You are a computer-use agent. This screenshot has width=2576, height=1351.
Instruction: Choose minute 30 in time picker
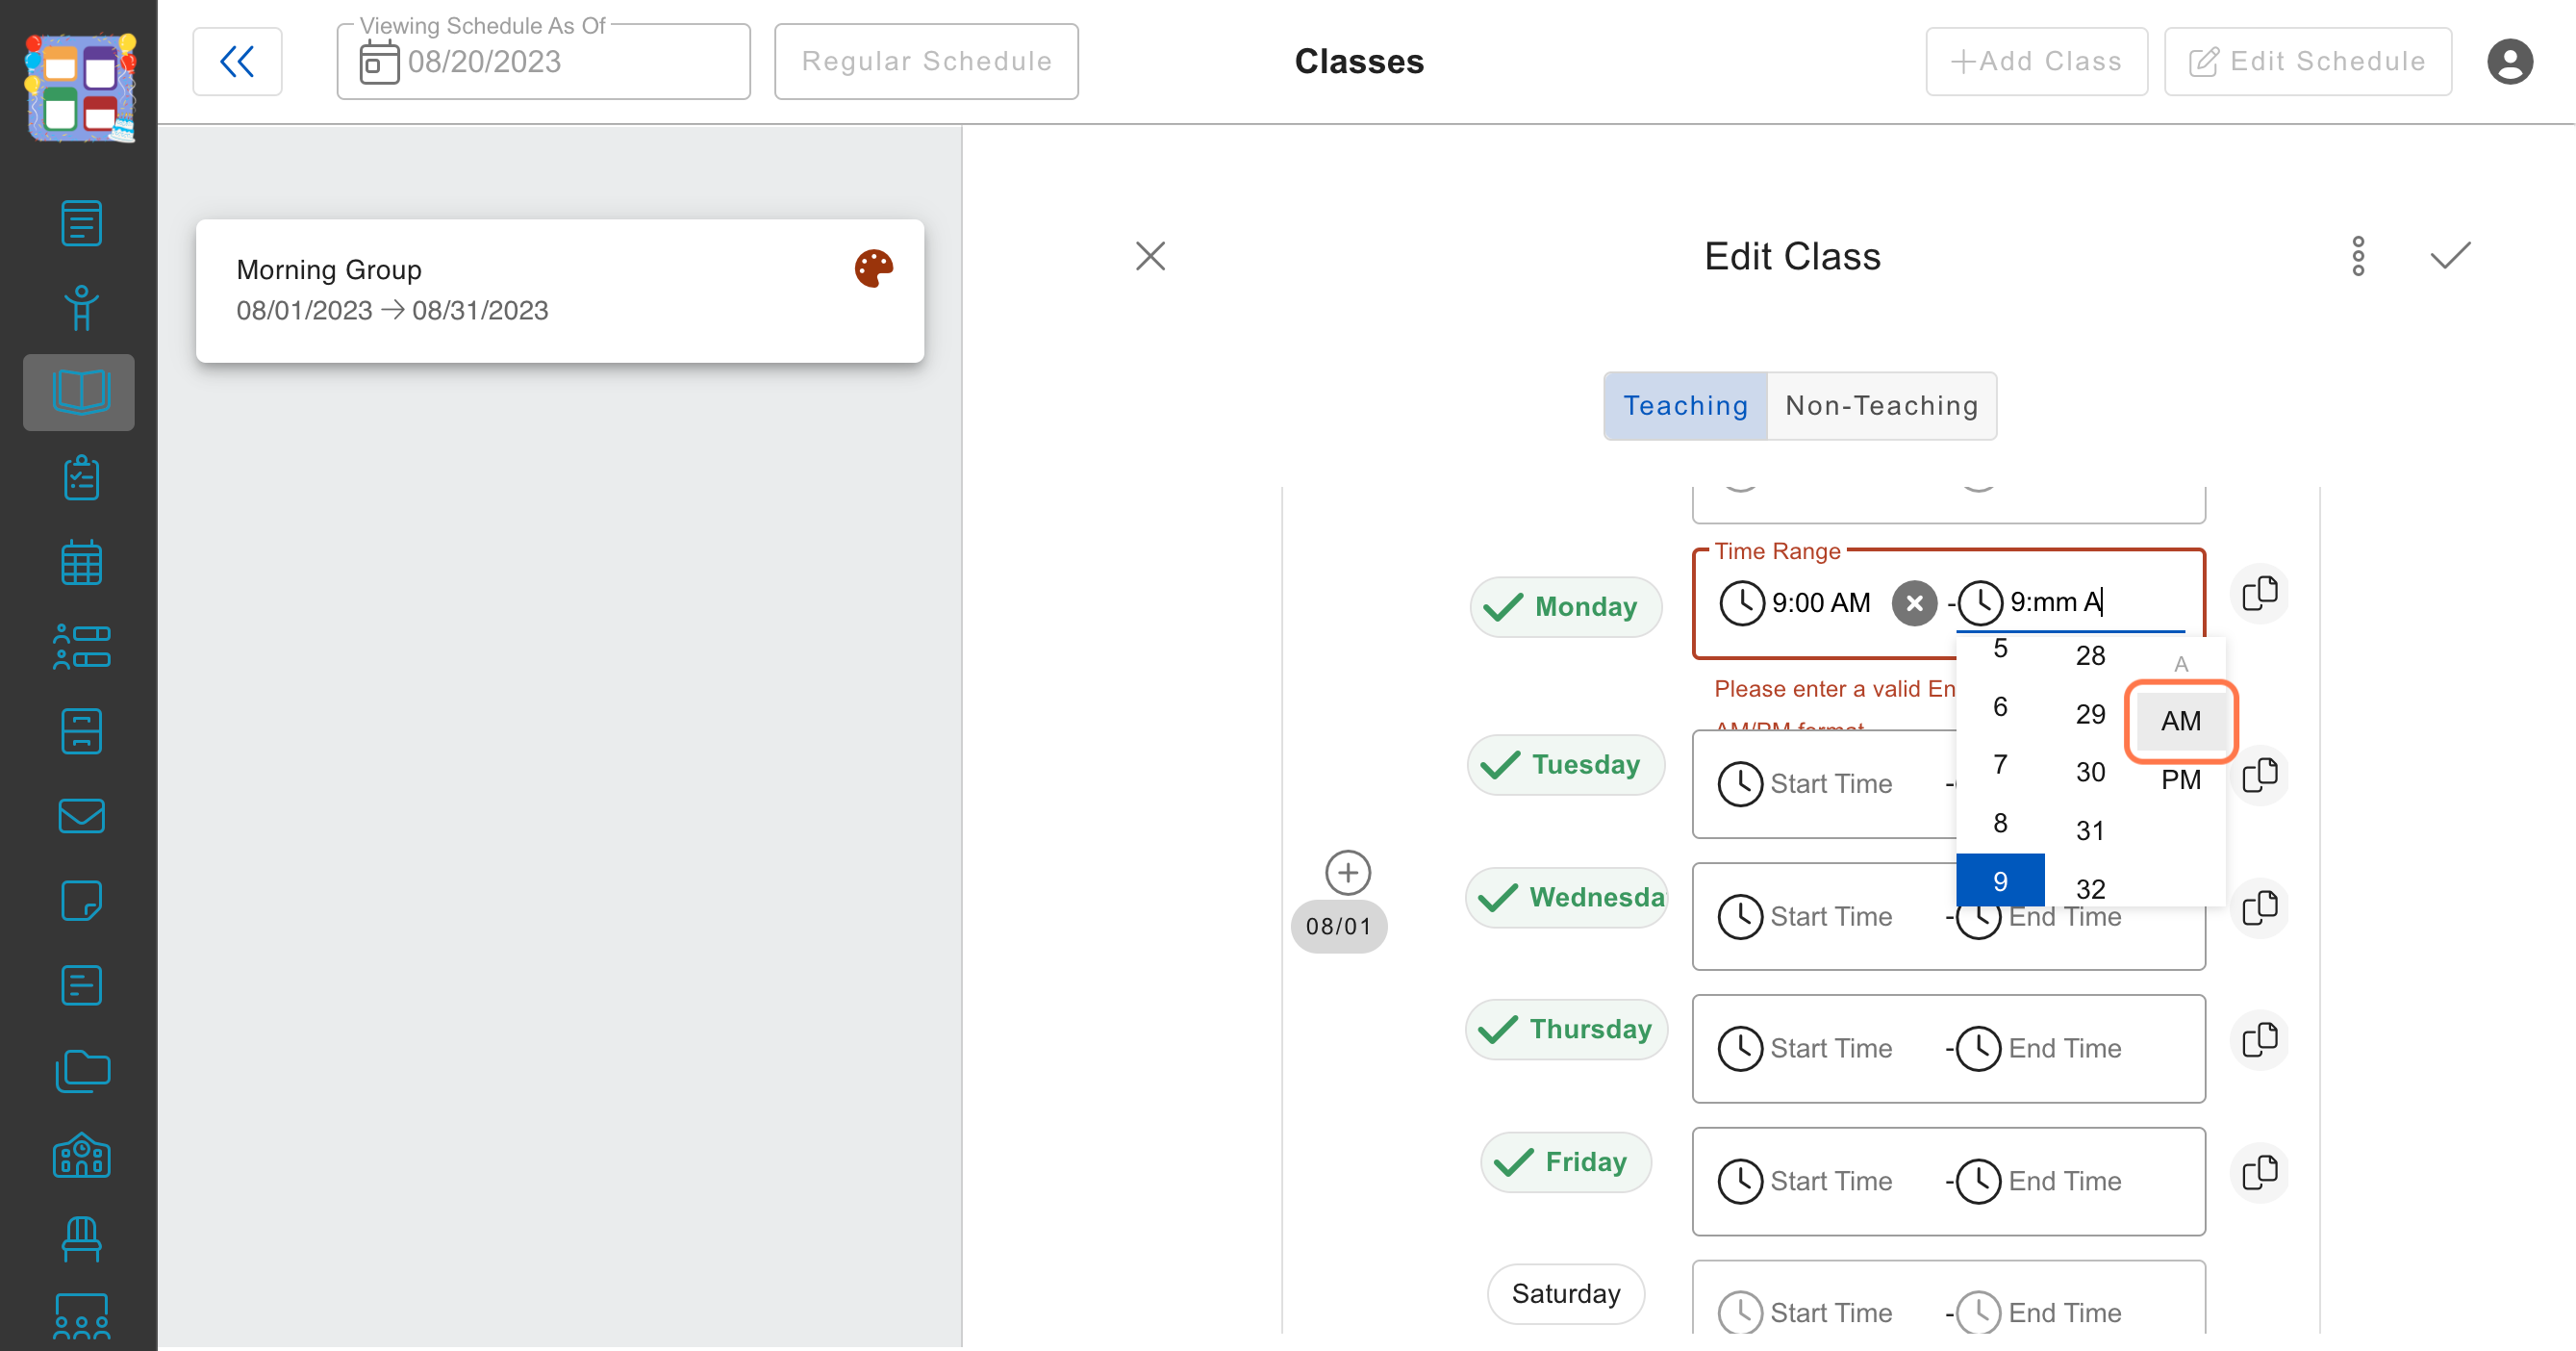(2090, 772)
